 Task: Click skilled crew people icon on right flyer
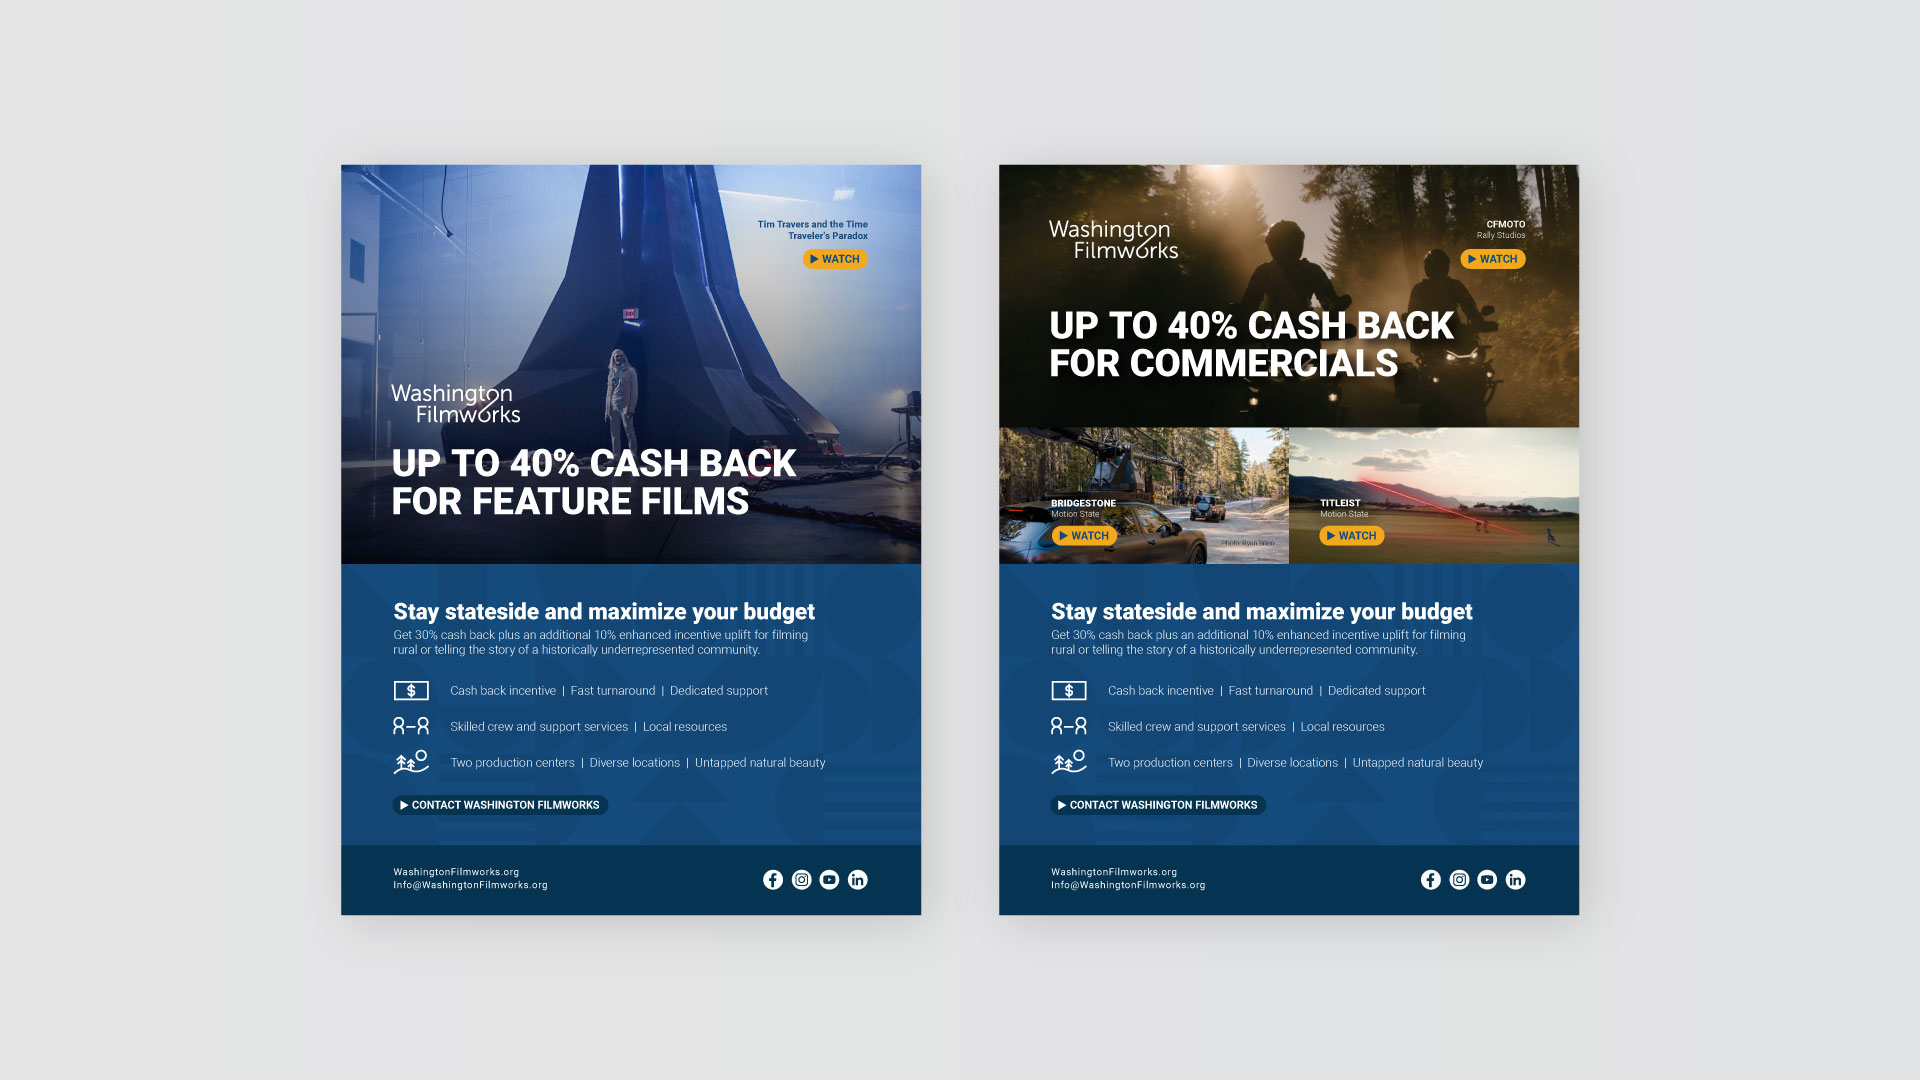(1068, 727)
